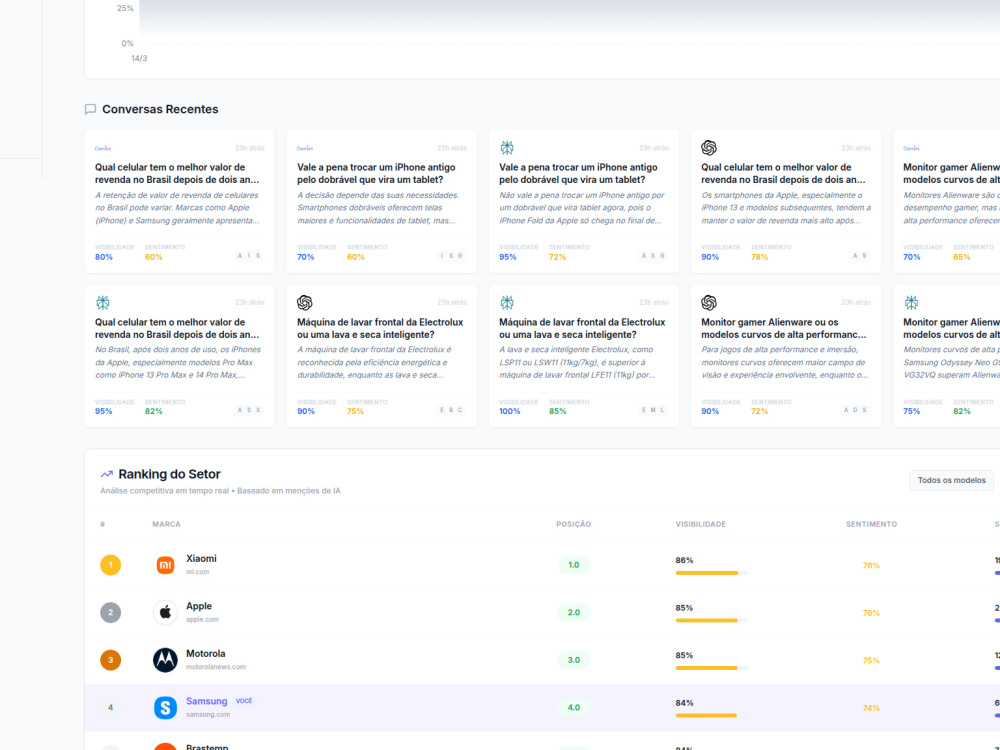Click the 'Conversas Recentes' heading
The height and width of the screenshot is (750, 1000).
pyautogui.click(x=160, y=109)
